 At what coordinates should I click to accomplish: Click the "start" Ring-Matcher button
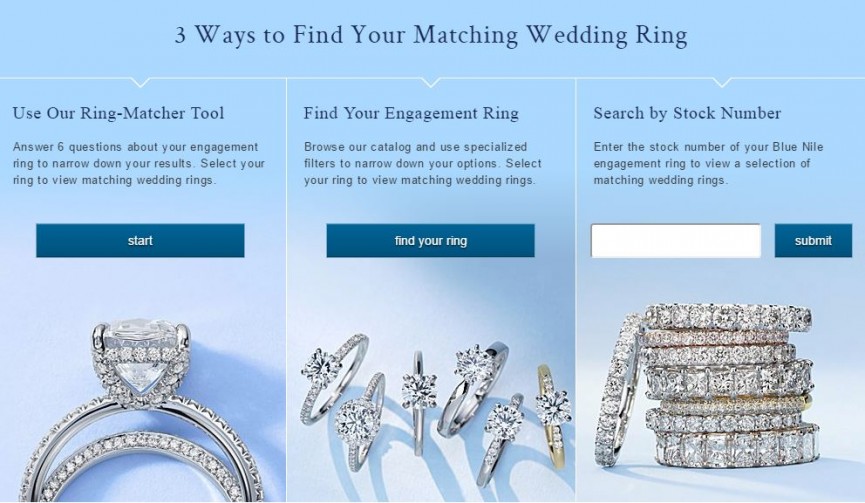[x=140, y=240]
